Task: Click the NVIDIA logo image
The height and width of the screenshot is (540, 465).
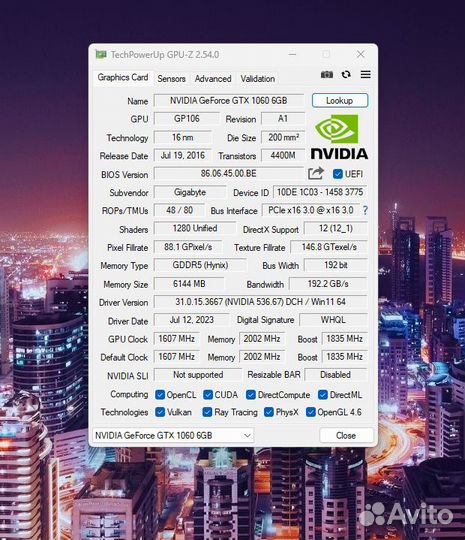Action: [x=339, y=137]
